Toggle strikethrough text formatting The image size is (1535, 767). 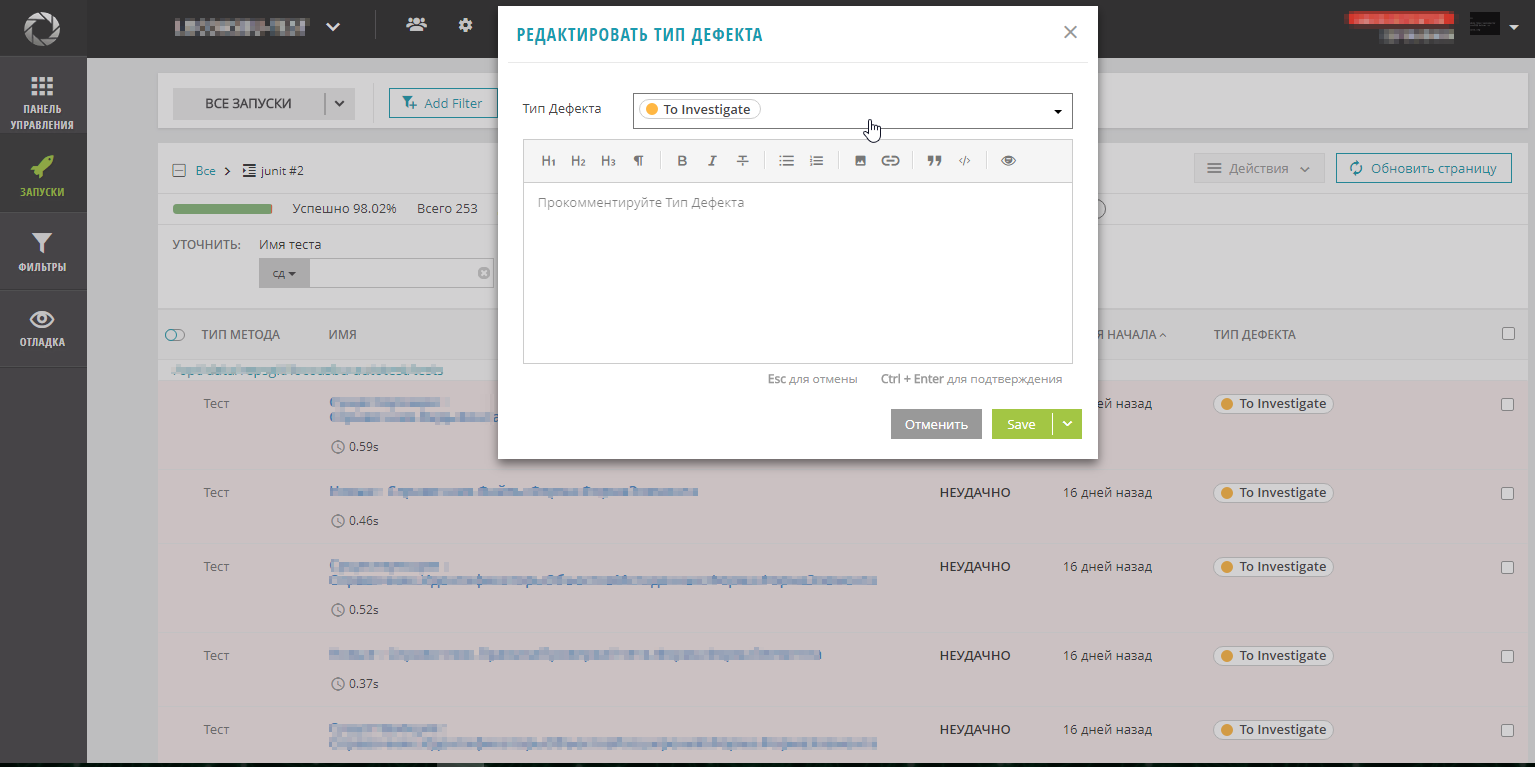[742, 161]
